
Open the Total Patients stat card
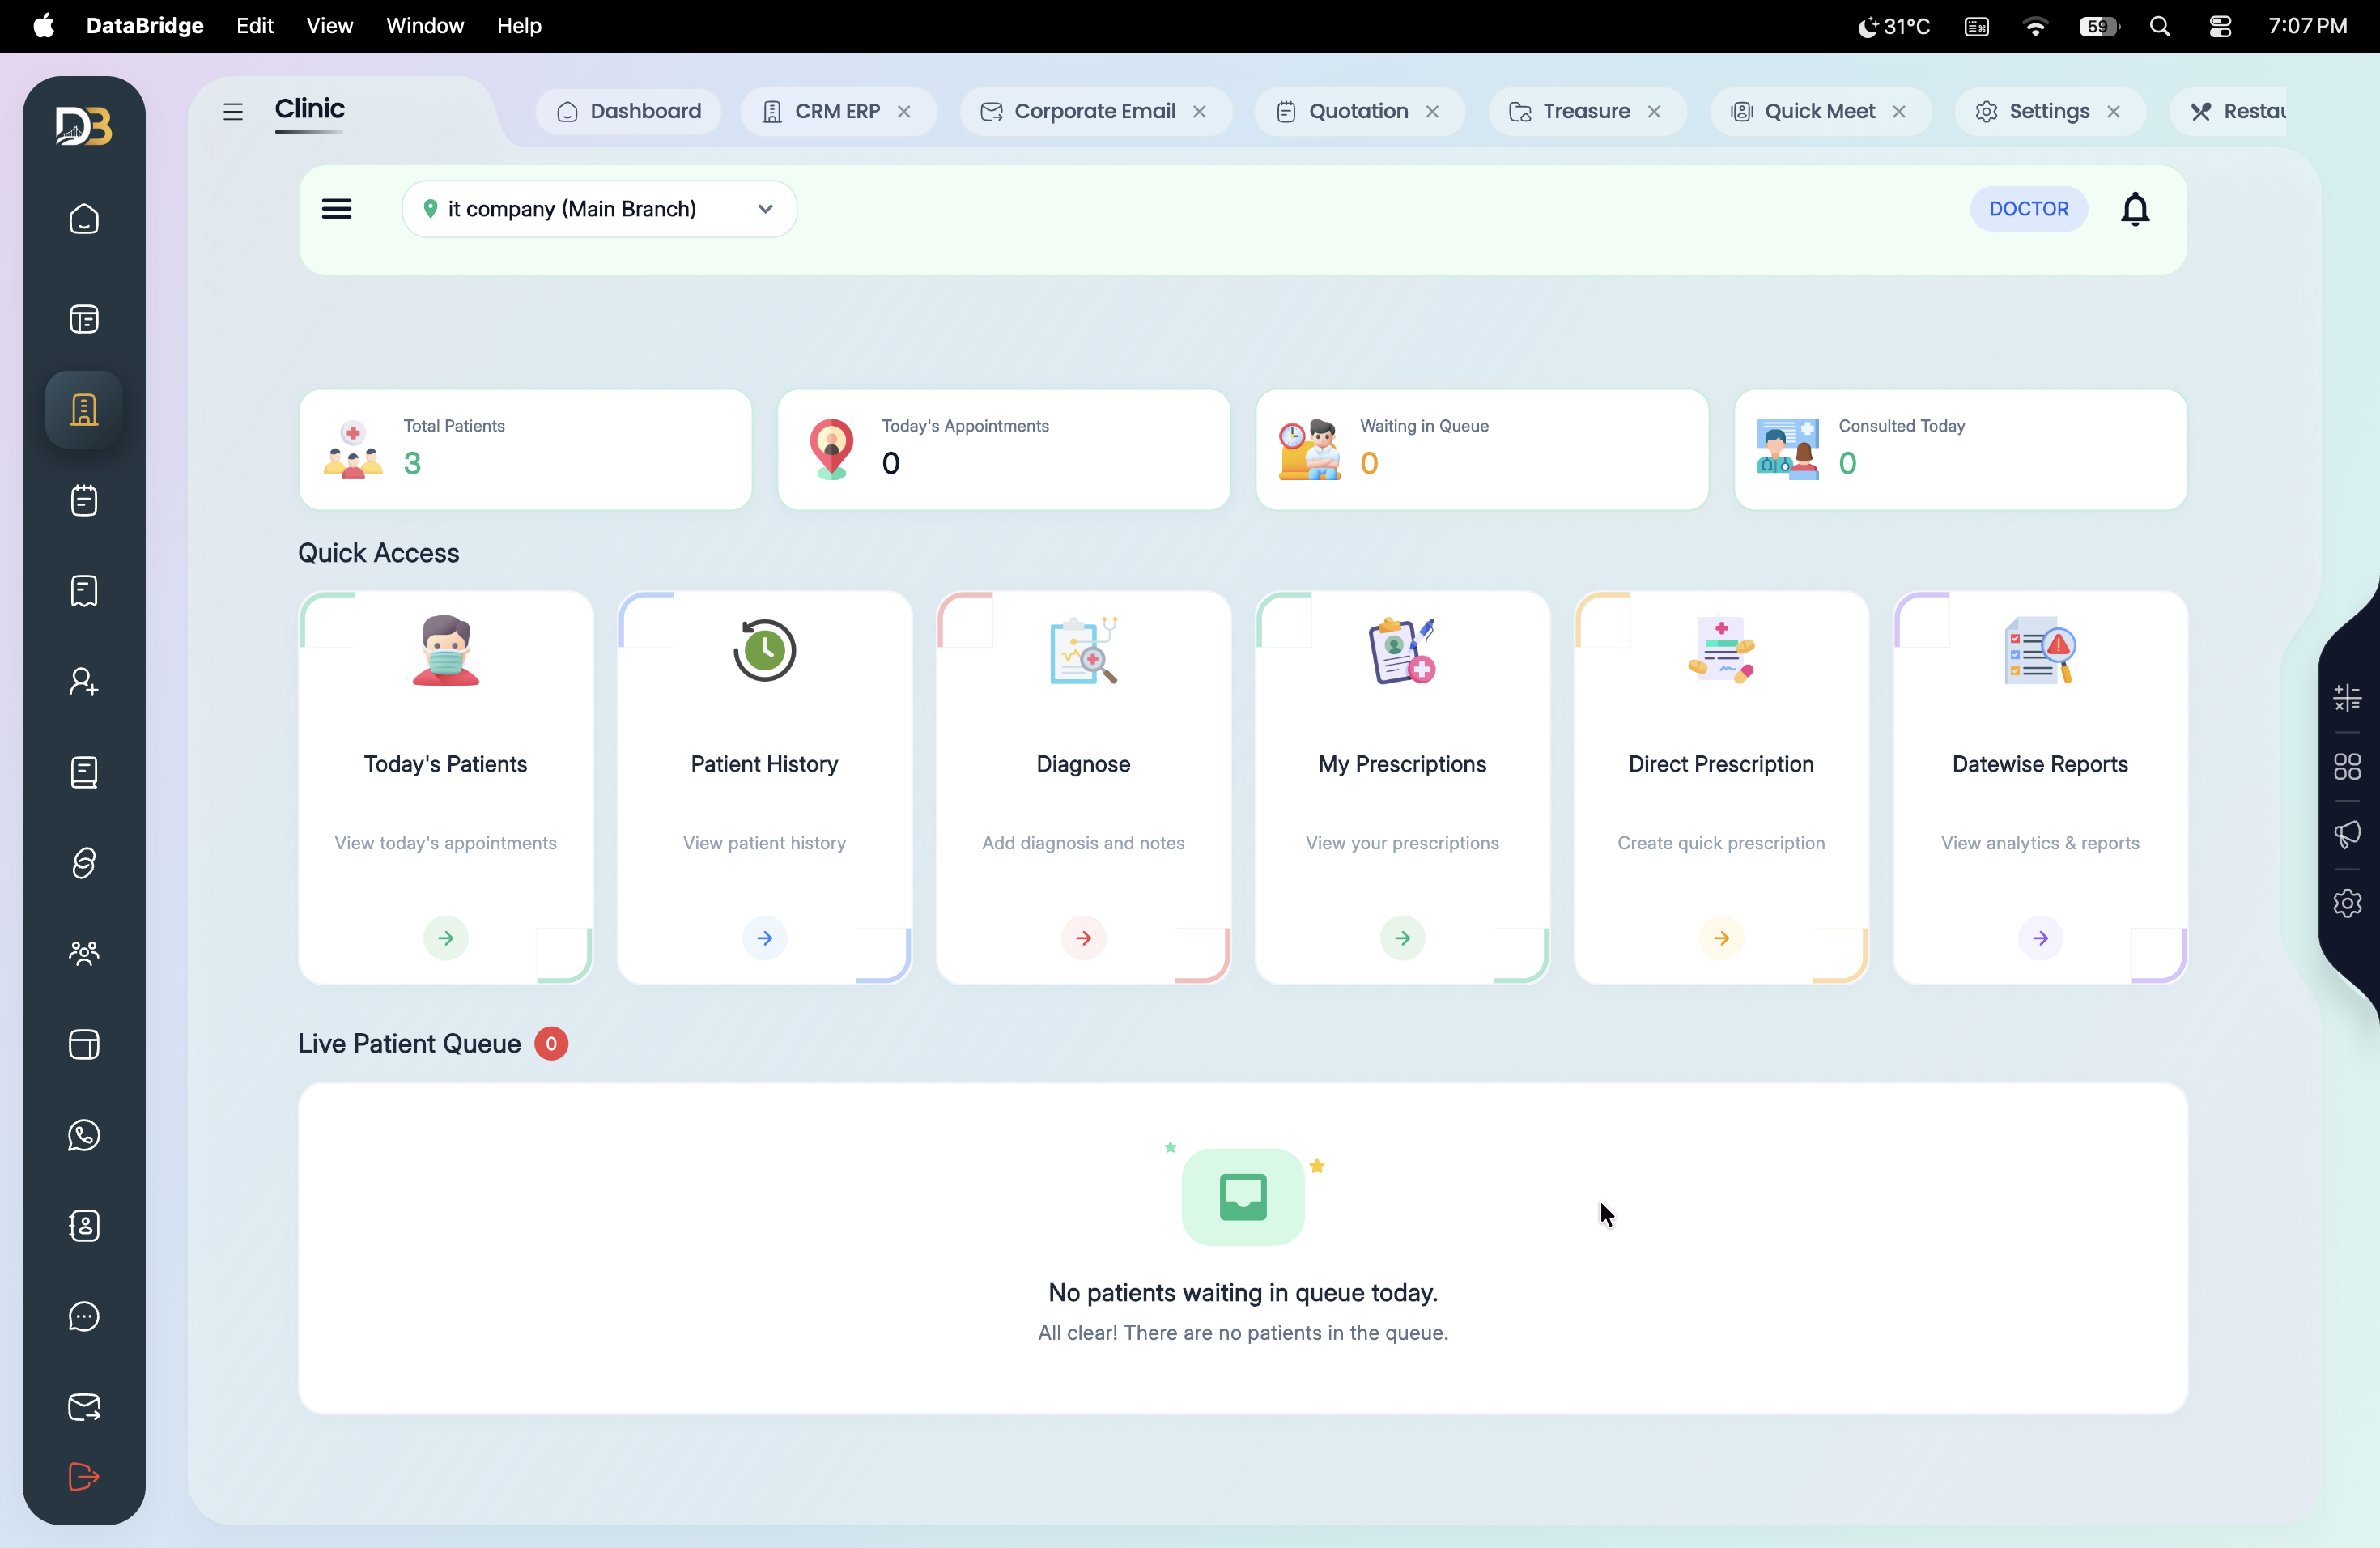525,450
